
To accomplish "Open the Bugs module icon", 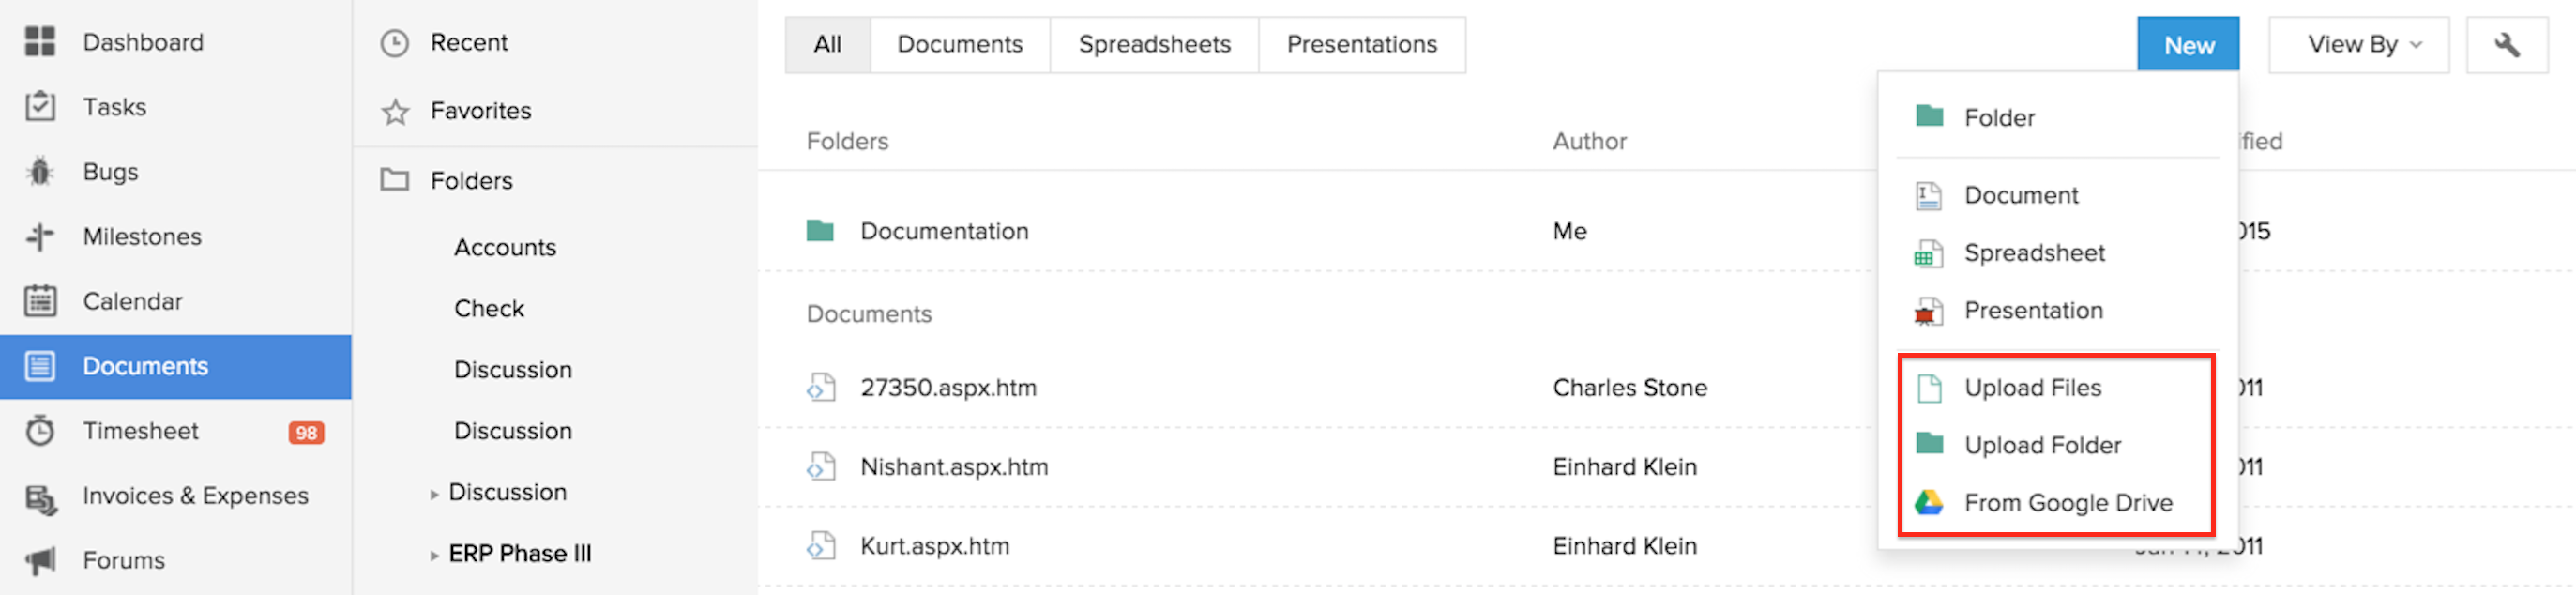I will 40,172.
